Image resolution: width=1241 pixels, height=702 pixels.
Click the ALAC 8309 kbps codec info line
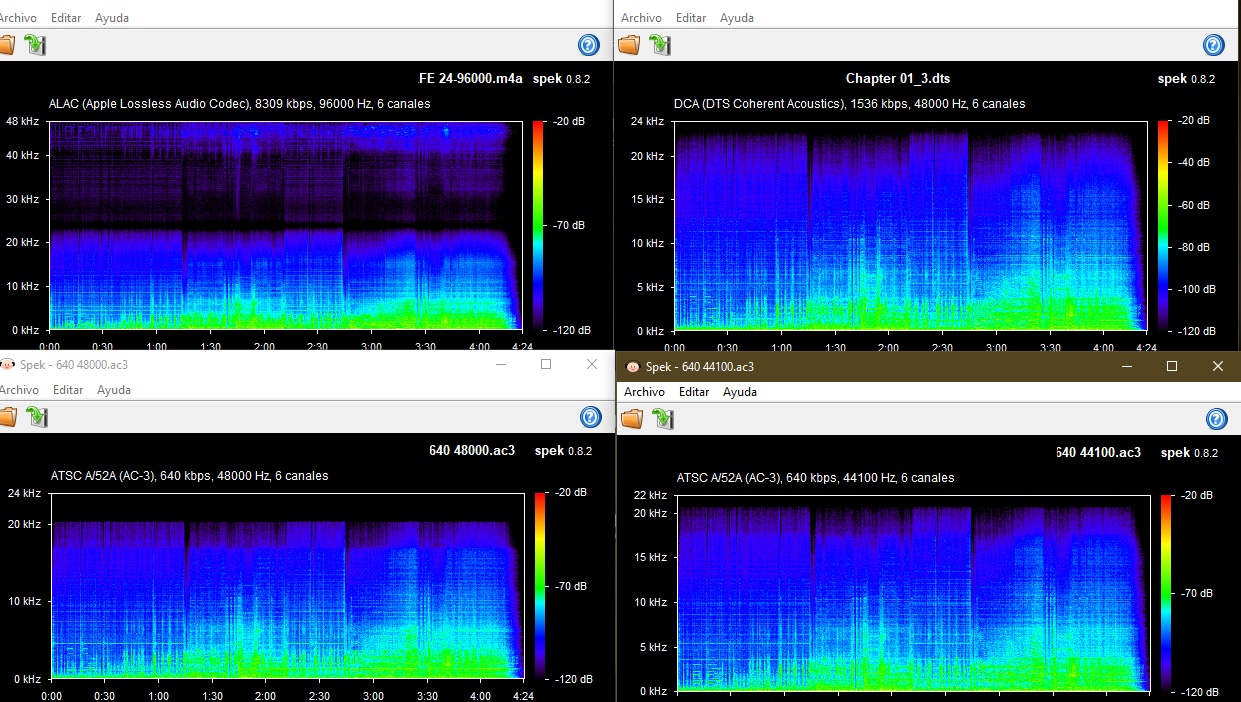[x=240, y=104]
